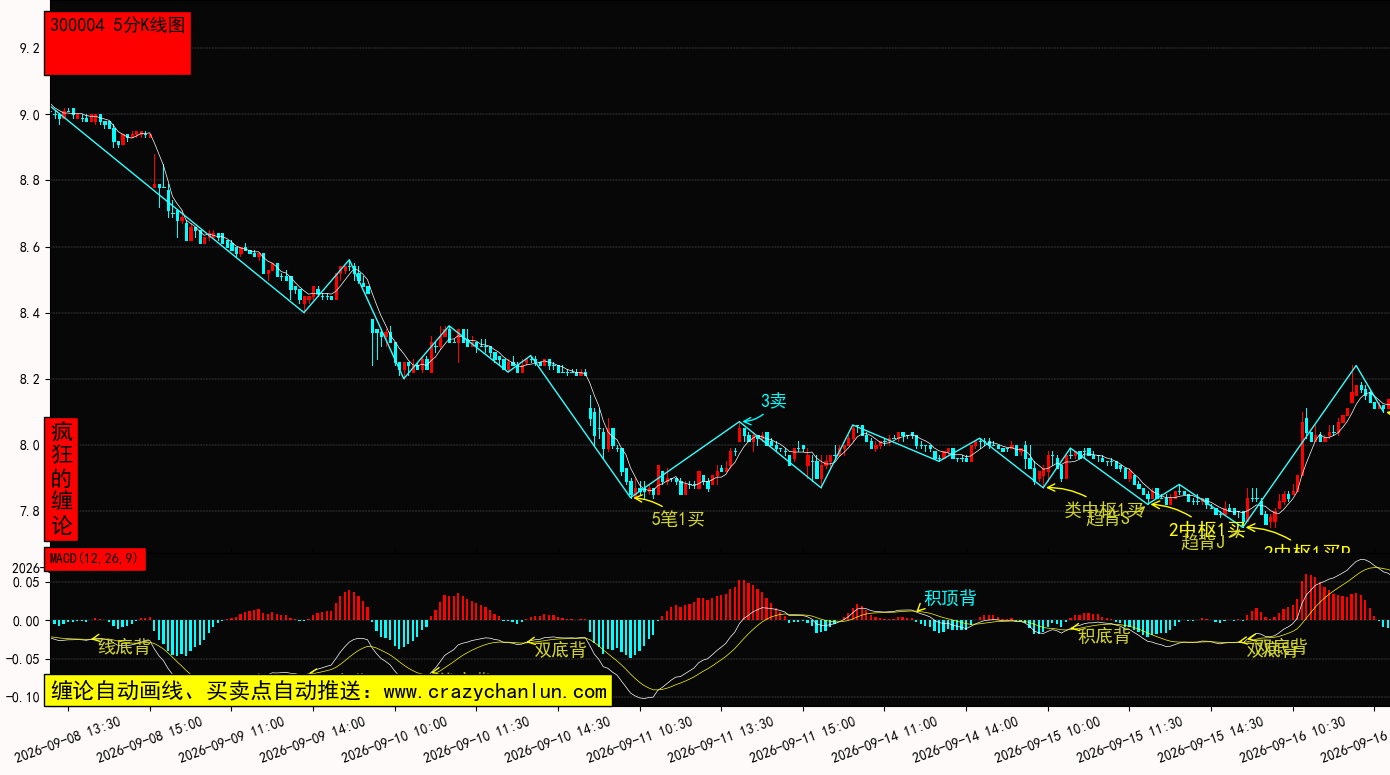Click the 0.05 MACD axis tick
Image resolution: width=1390 pixels, height=775 pixels.
(x=26, y=582)
